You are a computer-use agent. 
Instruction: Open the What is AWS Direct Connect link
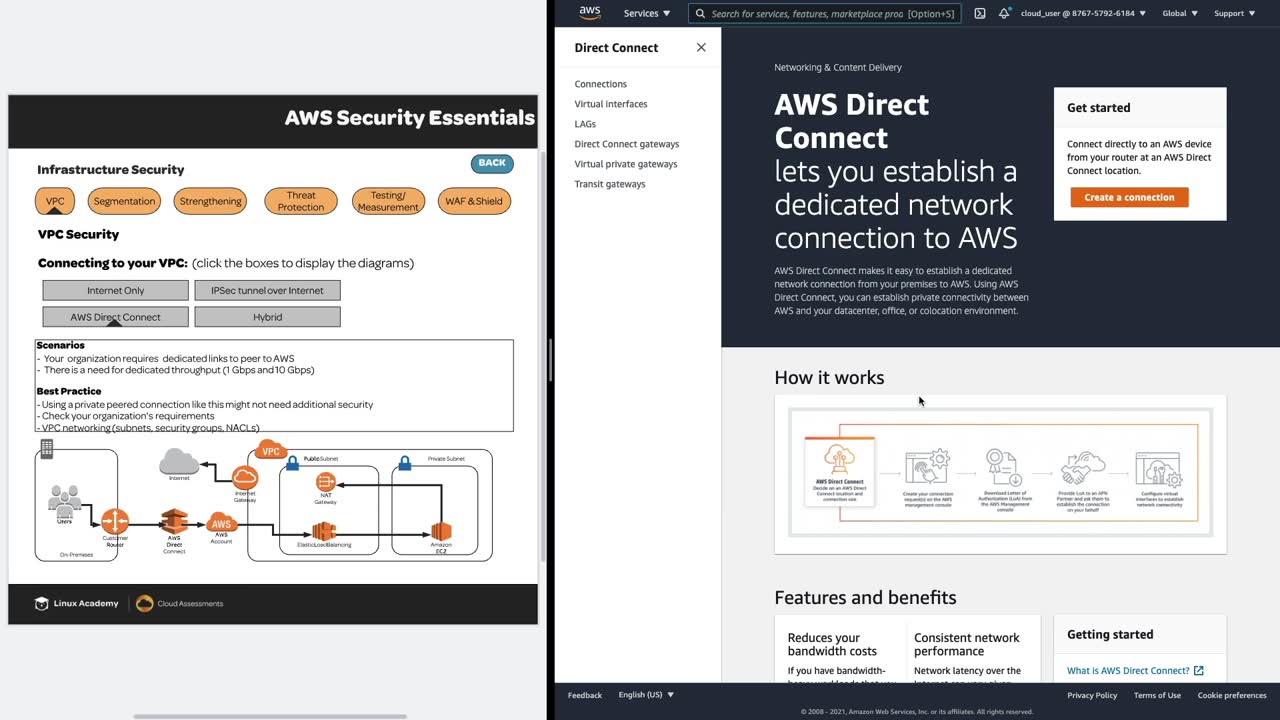coord(1135,671)
